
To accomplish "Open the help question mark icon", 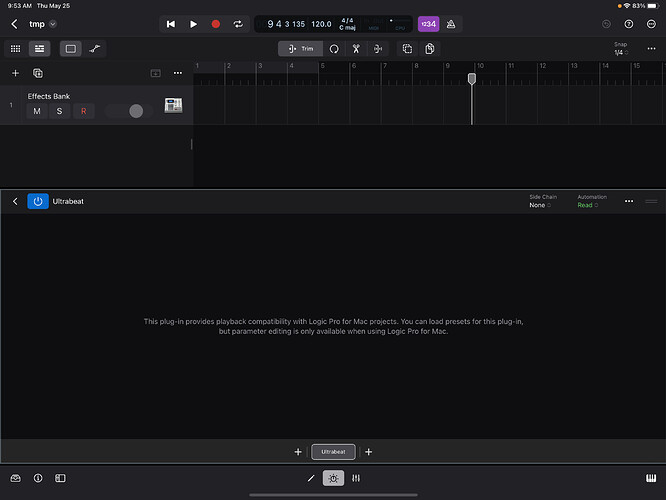I will (629, 24).
